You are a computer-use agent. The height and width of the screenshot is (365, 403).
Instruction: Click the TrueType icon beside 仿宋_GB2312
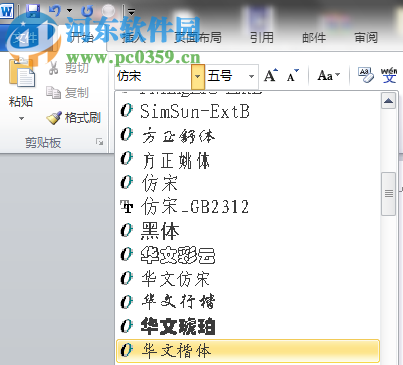(127, 207)
